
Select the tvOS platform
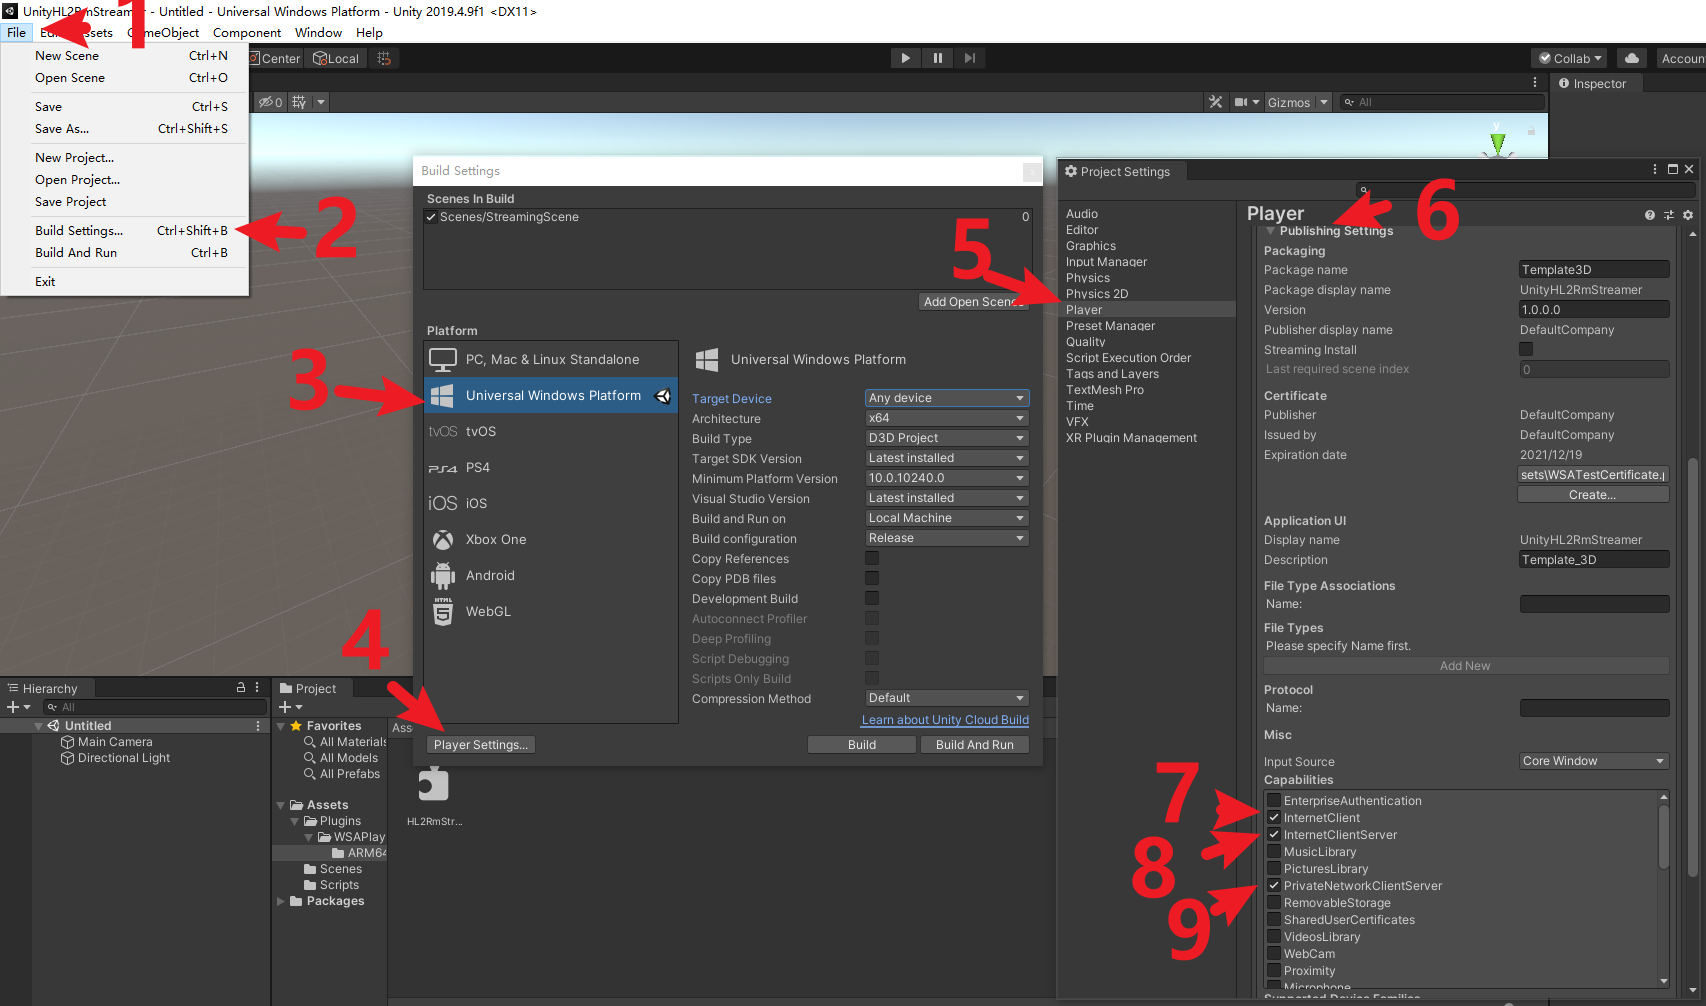click(551, 432)
